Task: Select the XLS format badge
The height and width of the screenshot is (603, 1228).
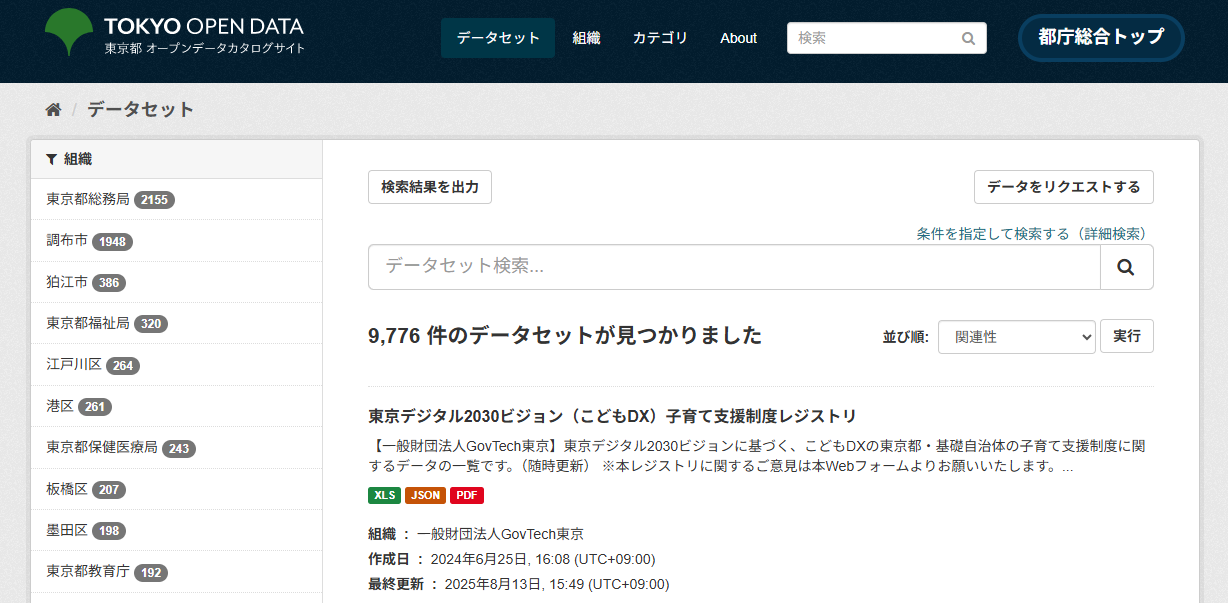Action: [384, 495]
